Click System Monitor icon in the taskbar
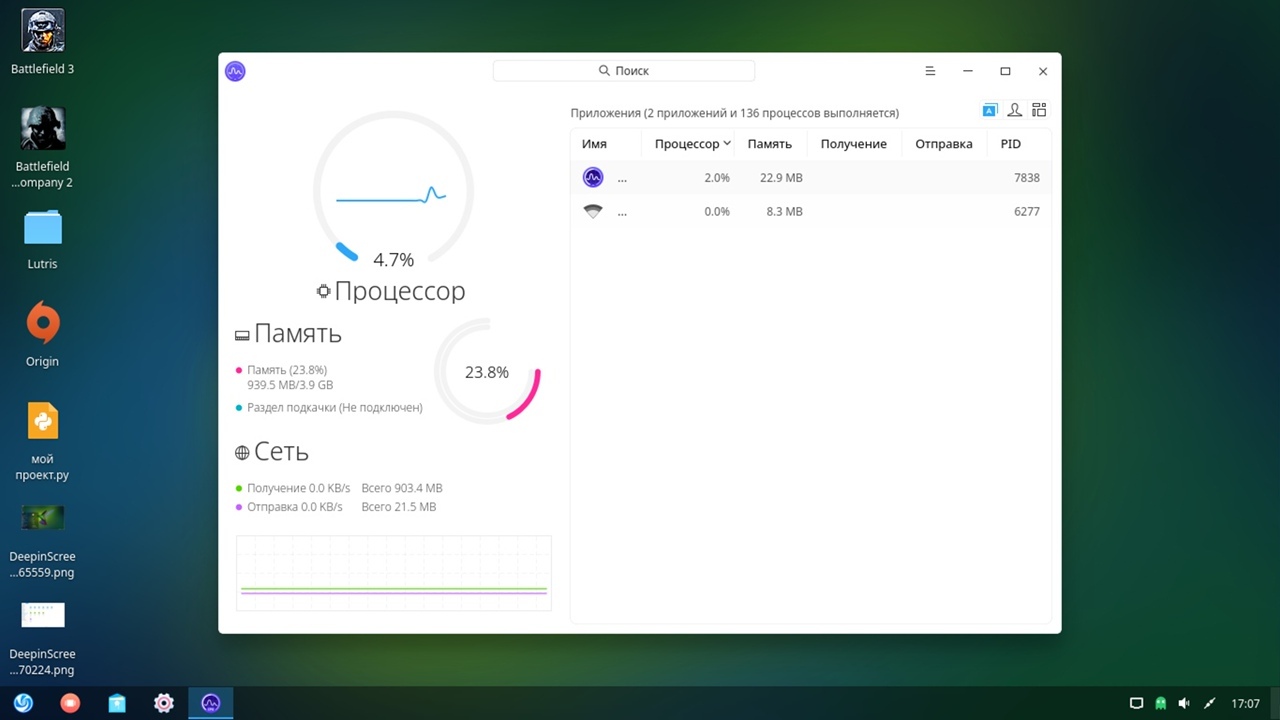 210,703
